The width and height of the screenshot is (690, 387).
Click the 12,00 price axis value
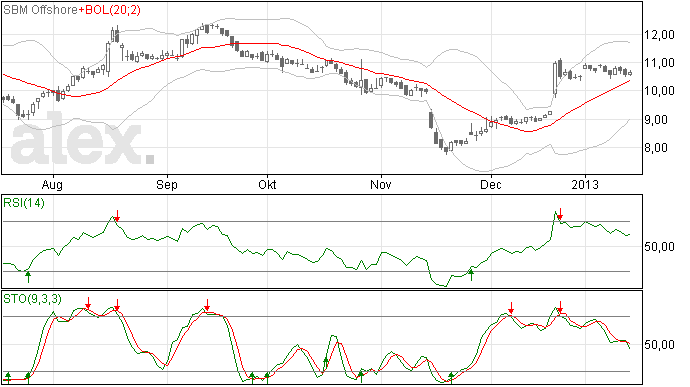coord(659,35)
